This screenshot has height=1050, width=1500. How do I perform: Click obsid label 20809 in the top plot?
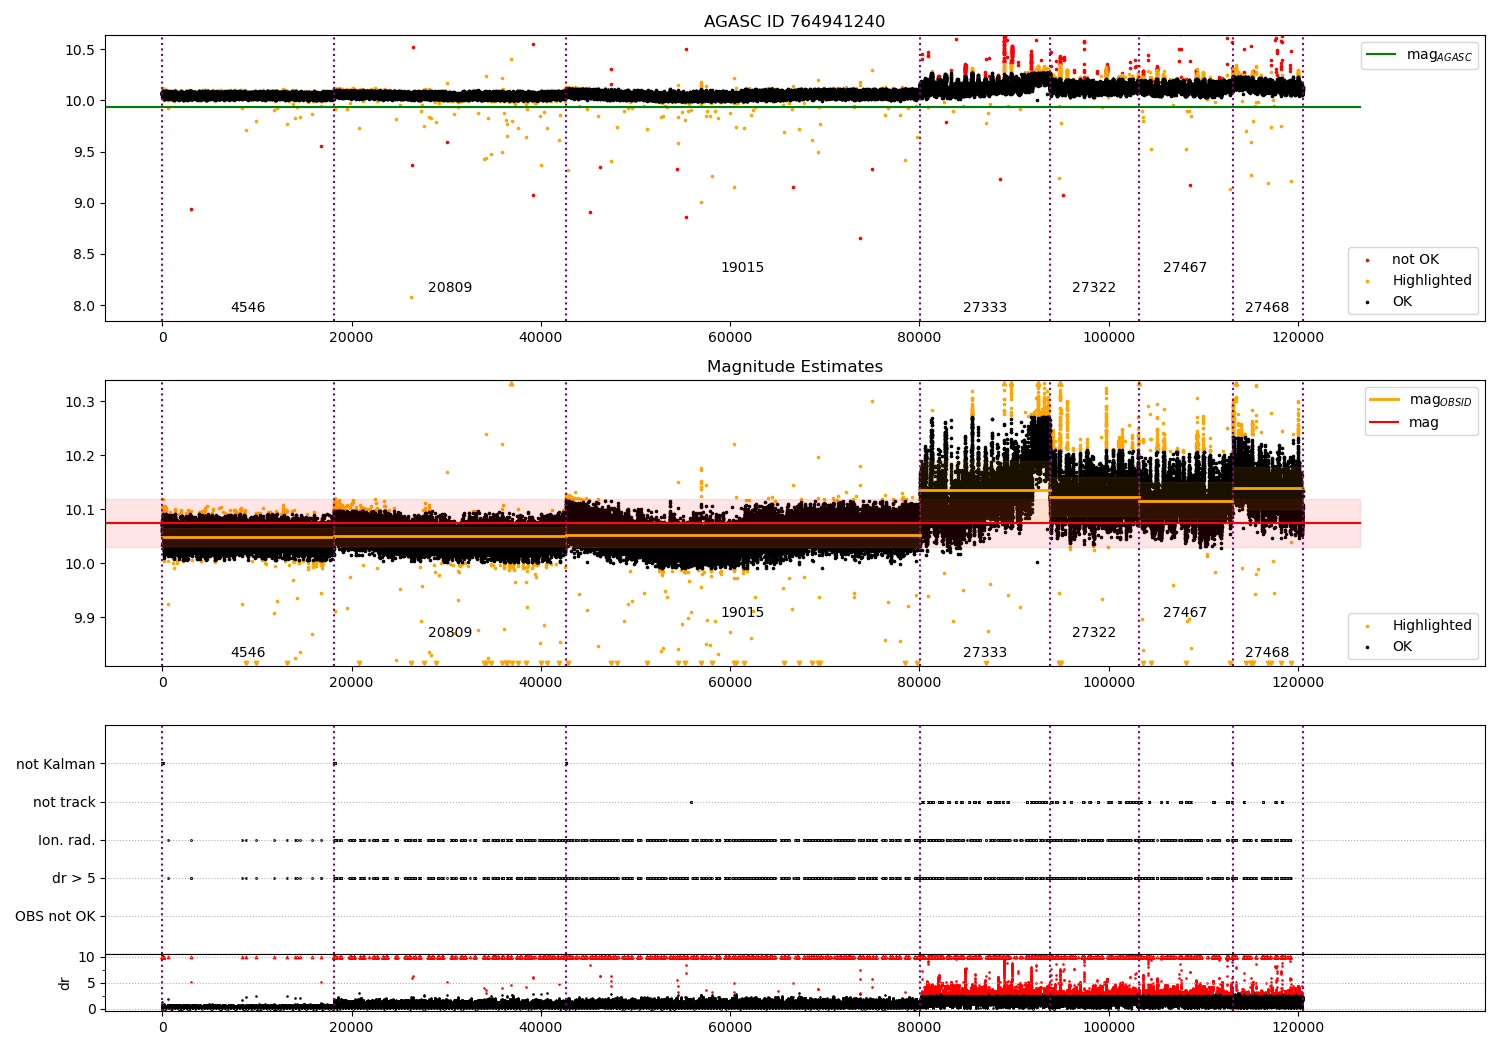point(450,288)
